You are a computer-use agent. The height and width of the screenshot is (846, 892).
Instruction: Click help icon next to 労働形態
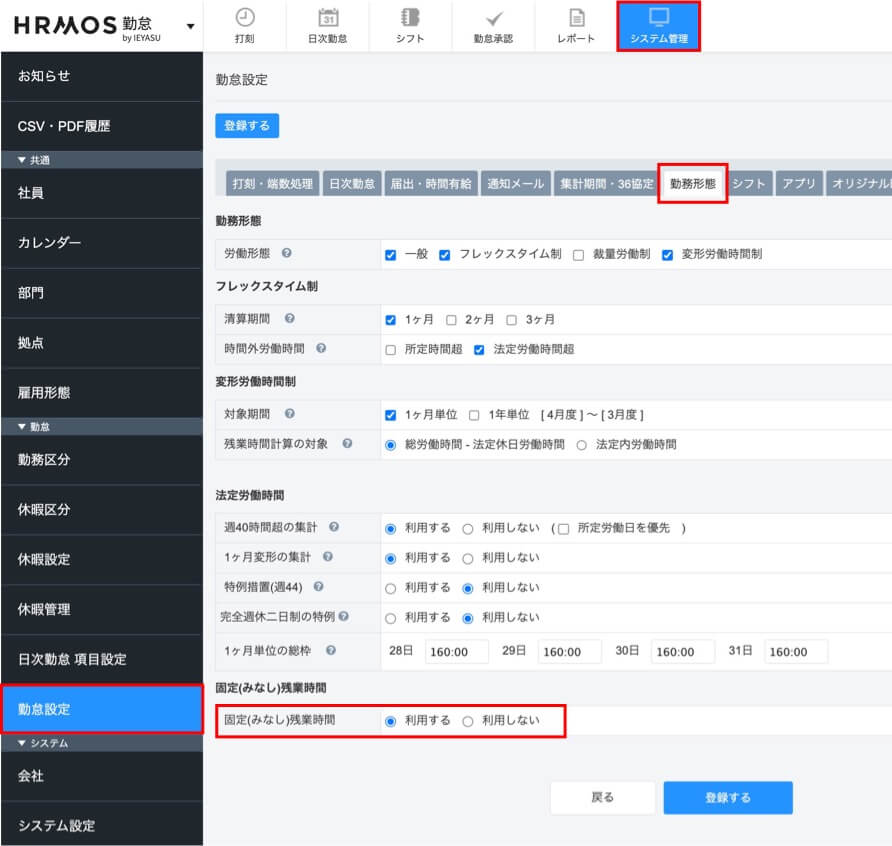(287, 254)
